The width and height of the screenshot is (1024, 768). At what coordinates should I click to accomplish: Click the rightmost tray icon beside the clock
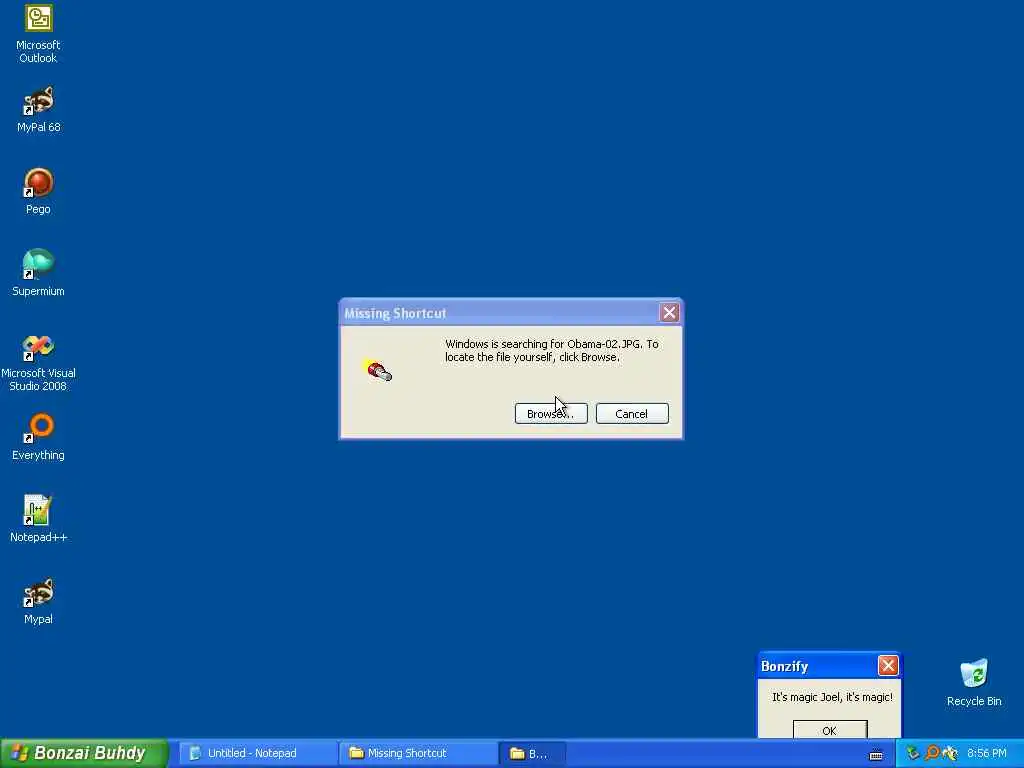pos(950,753)
